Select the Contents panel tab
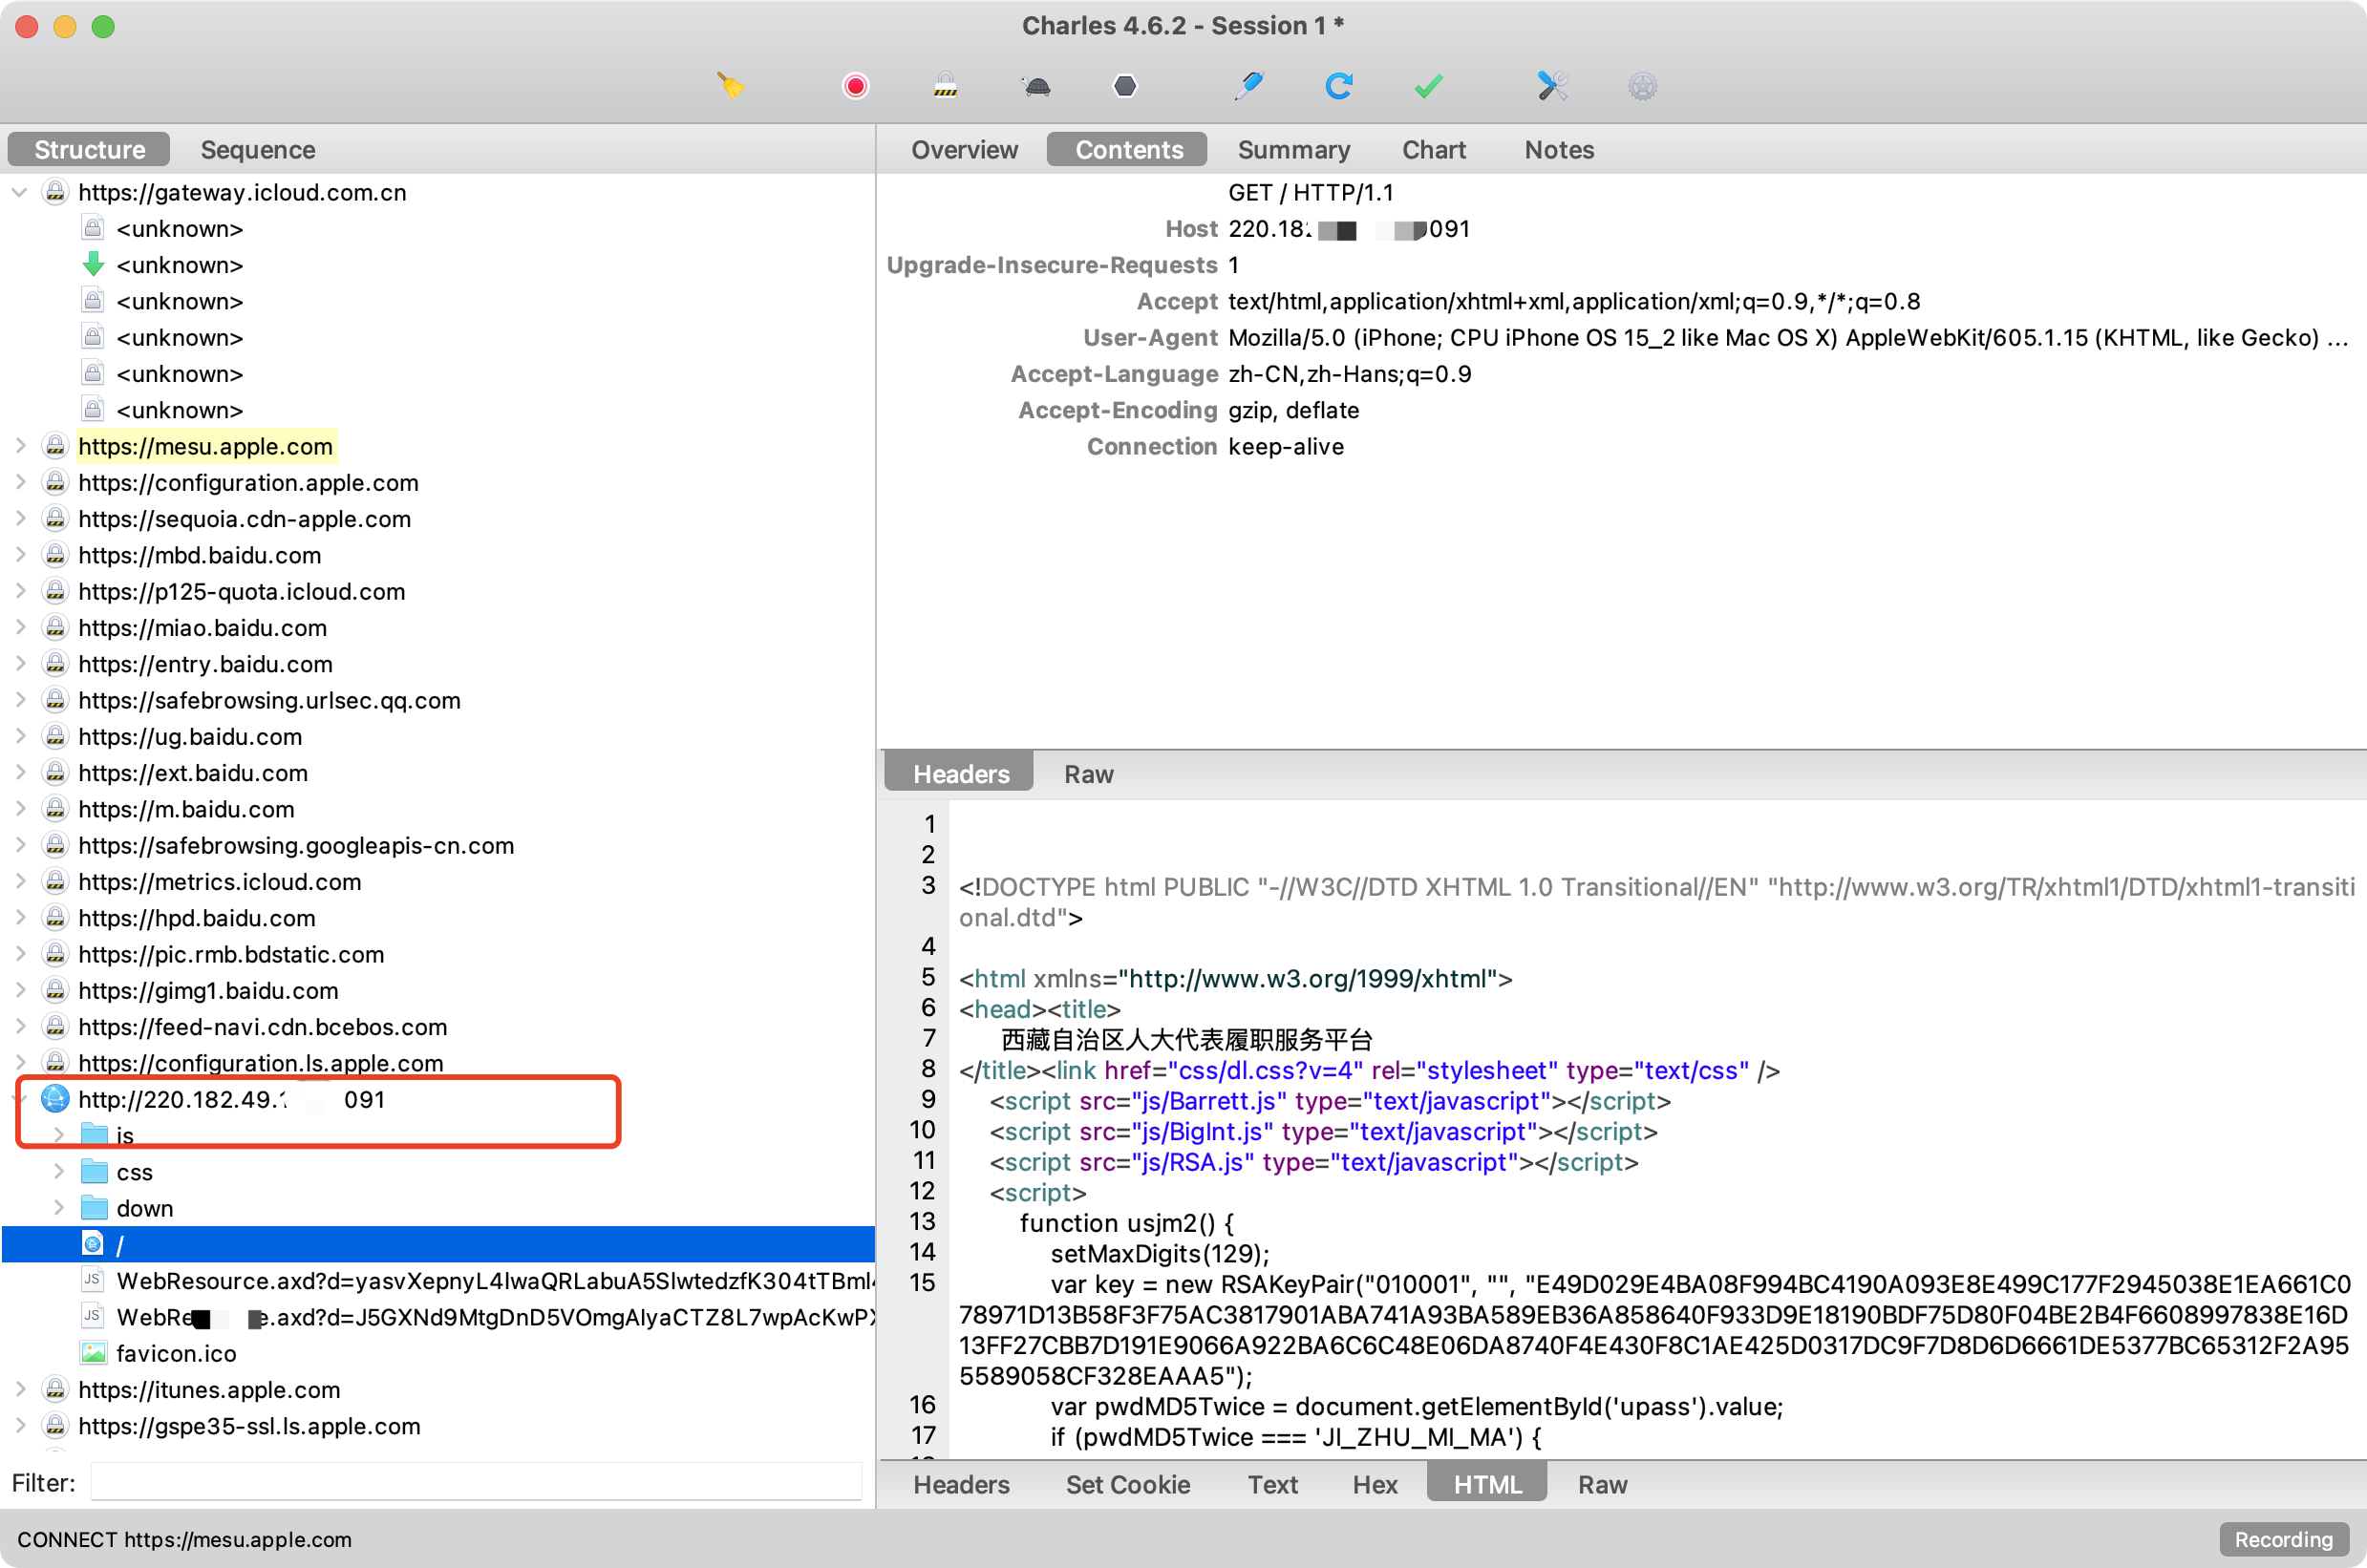The width and height of the screenshot is (2367, 1568). 1127,149
